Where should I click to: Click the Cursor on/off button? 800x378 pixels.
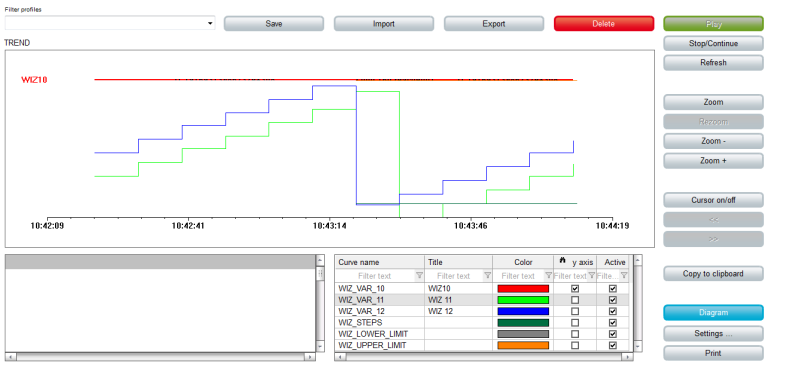coord(713,200)
